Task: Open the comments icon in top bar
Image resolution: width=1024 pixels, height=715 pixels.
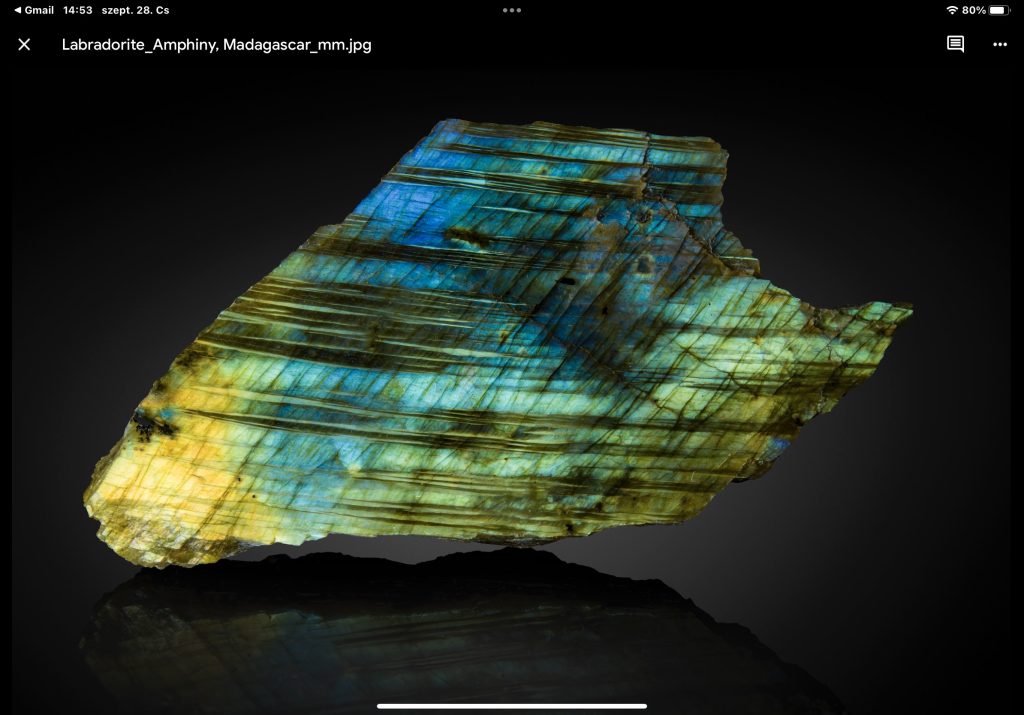Action: click(955, 44)
